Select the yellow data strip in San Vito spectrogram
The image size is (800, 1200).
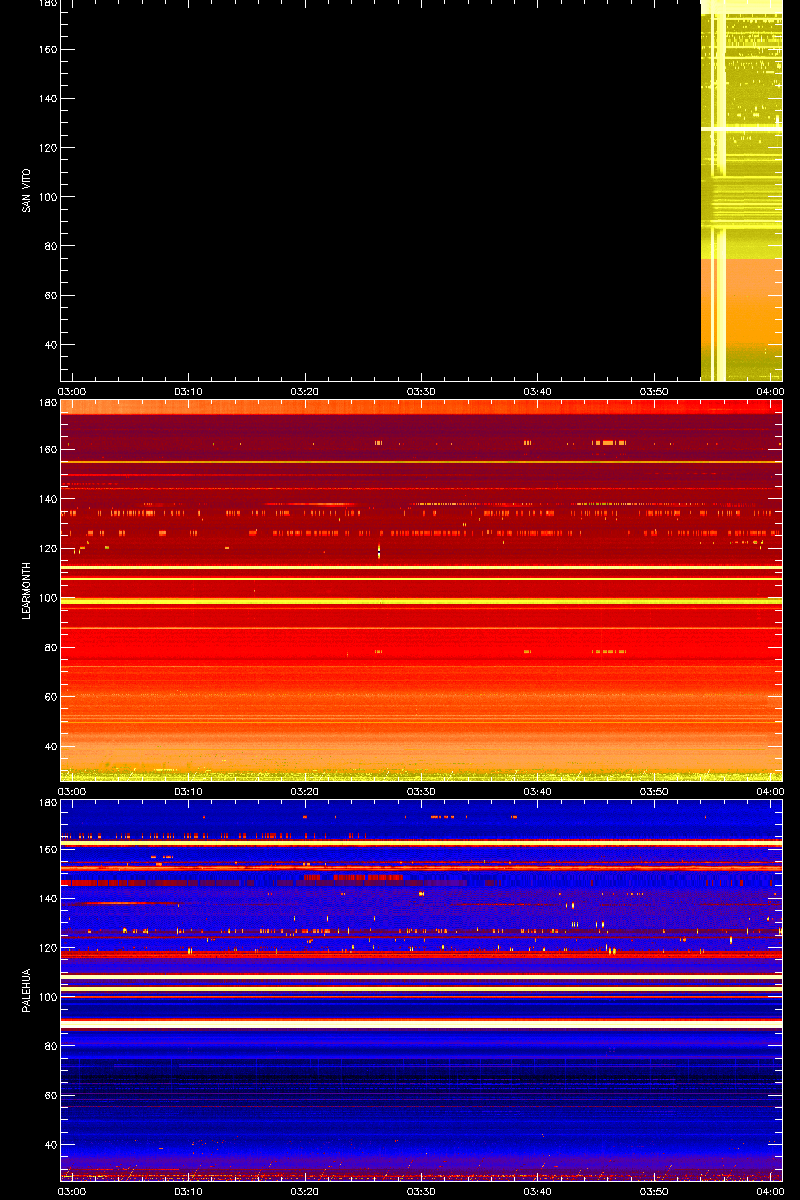pos(741,190)
